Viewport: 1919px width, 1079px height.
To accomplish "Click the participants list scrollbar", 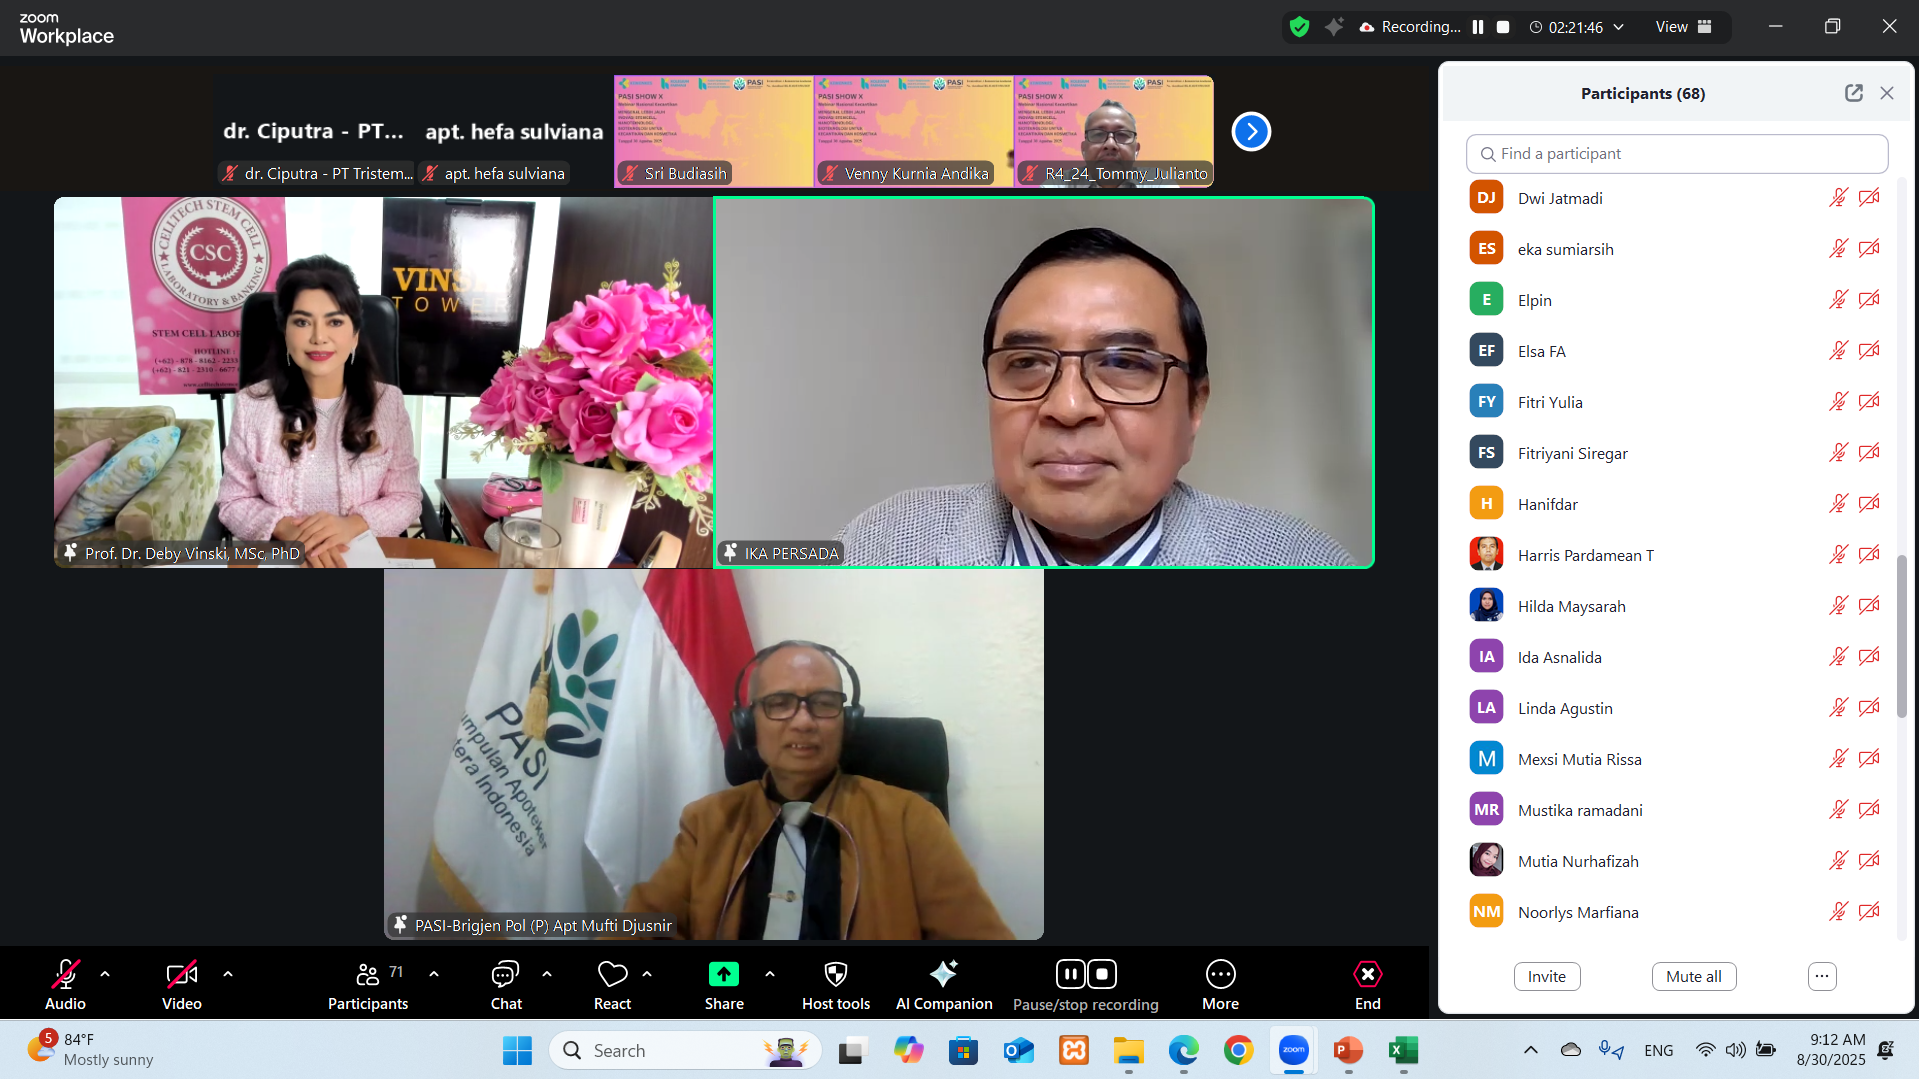I will coord(1901,636).
